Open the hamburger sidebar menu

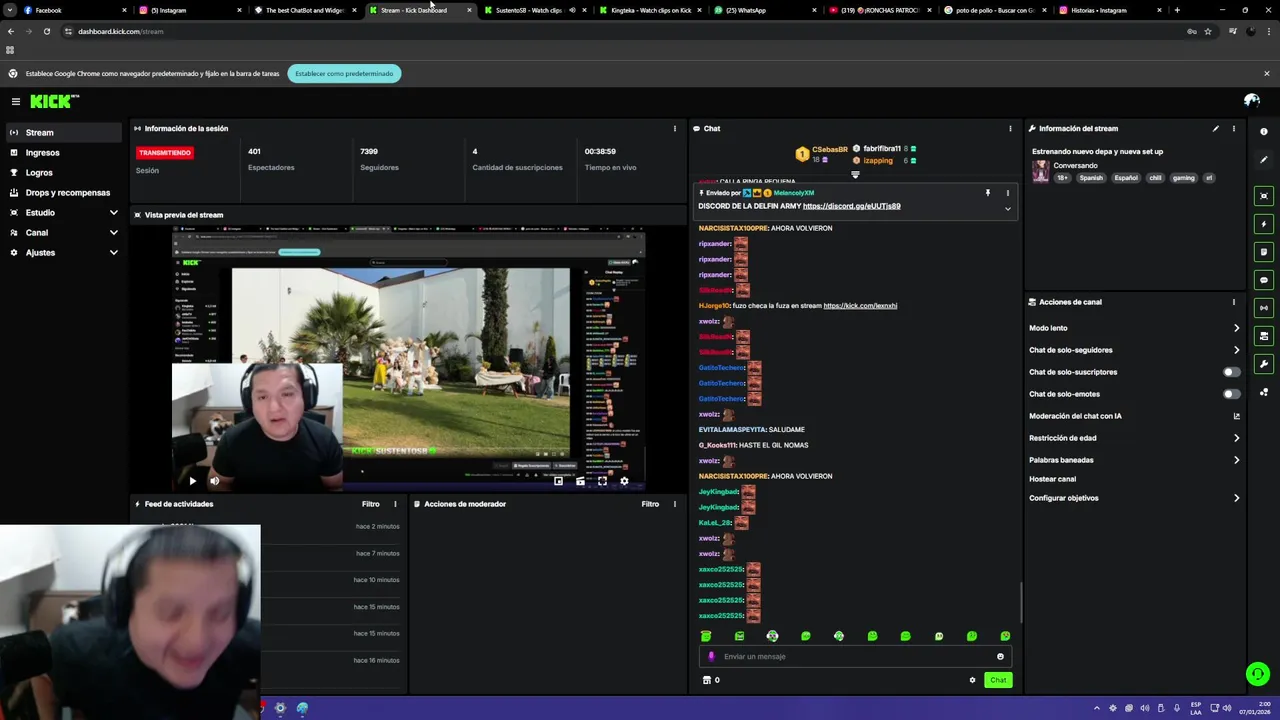point(16,101)
